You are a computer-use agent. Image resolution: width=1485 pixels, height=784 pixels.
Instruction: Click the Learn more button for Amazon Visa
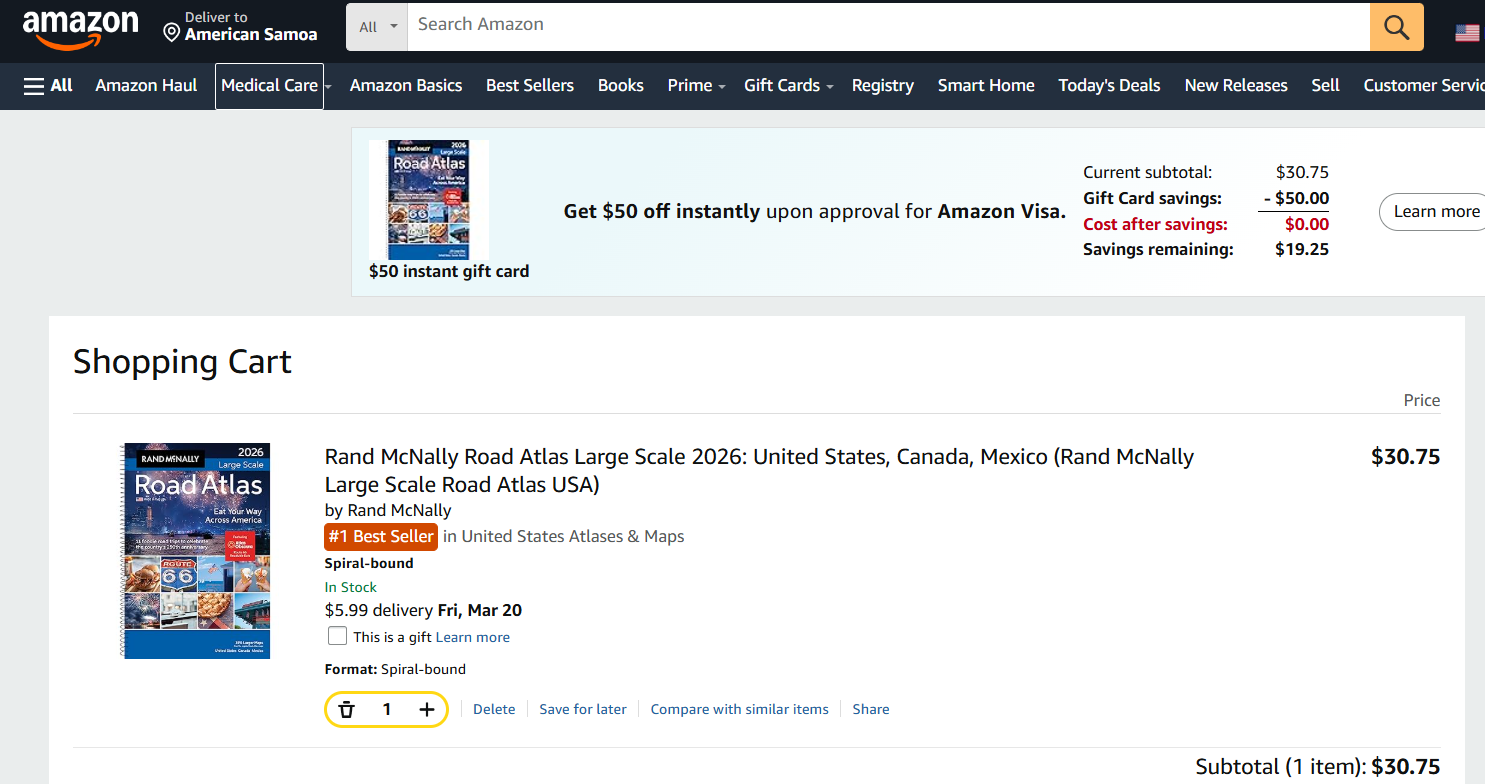[1435, 211]
